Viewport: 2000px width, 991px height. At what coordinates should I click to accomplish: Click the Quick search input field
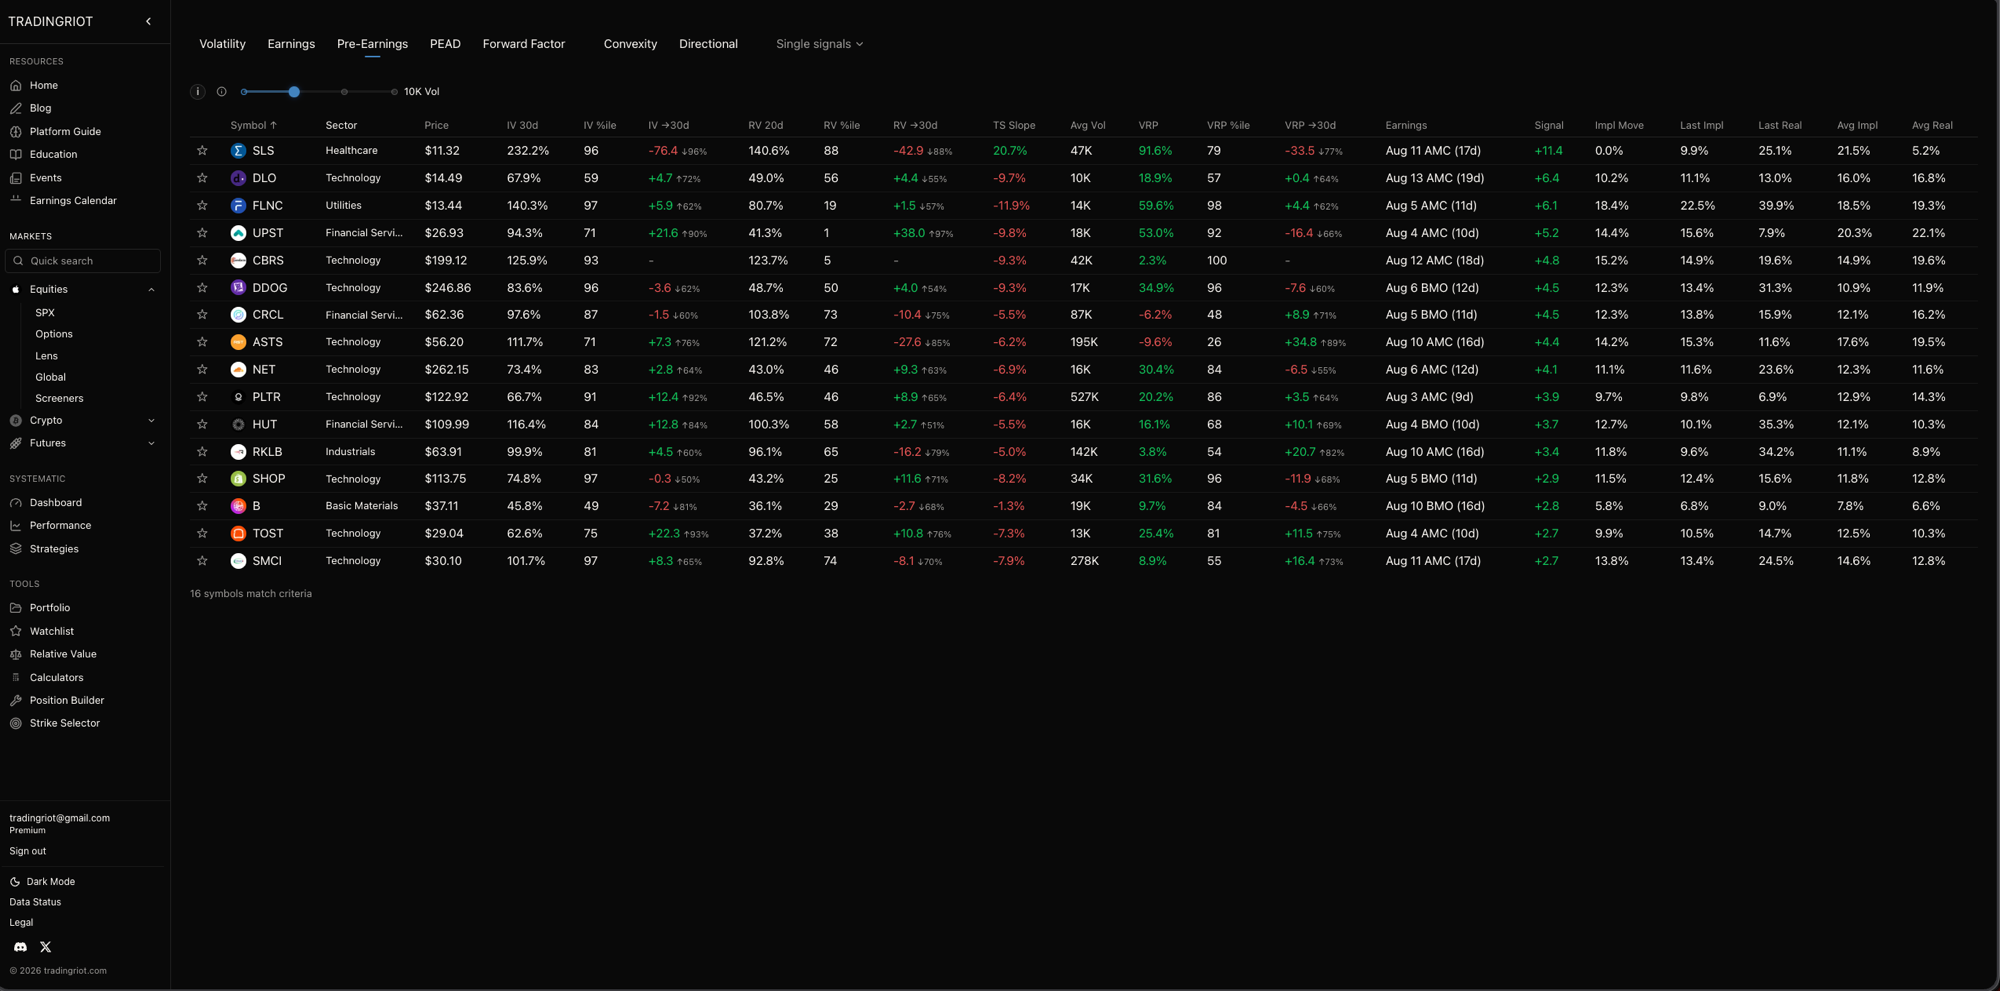(x=84, y=261)
